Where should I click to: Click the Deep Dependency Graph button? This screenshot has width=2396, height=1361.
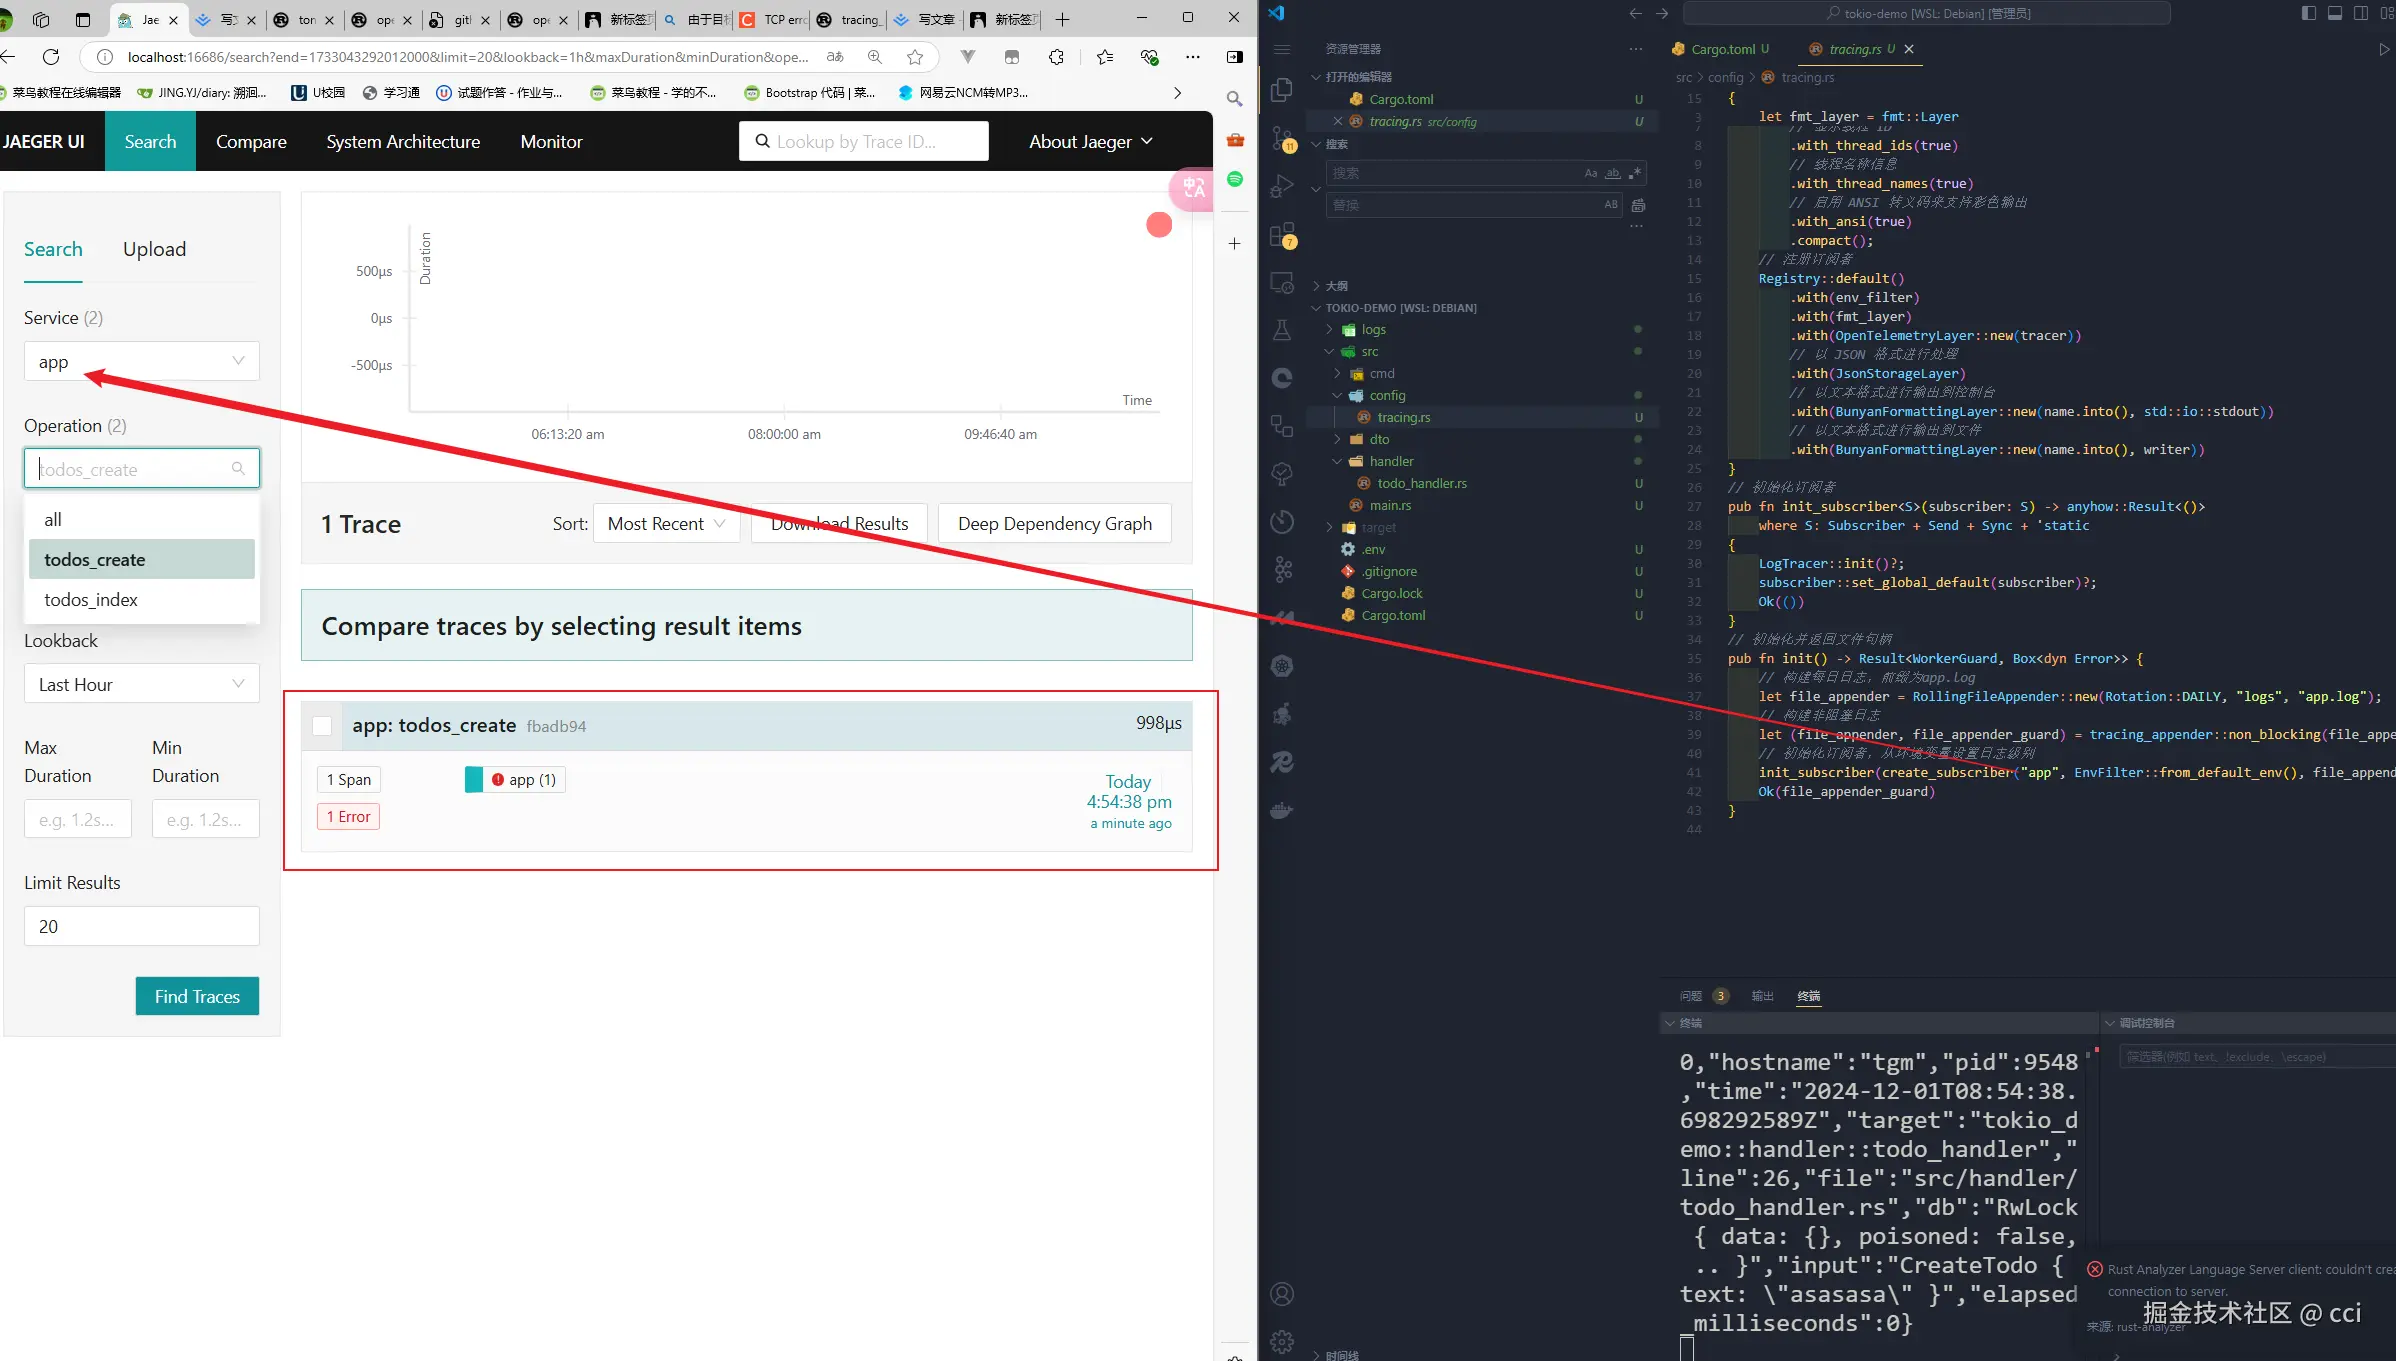click(1054, 524)
